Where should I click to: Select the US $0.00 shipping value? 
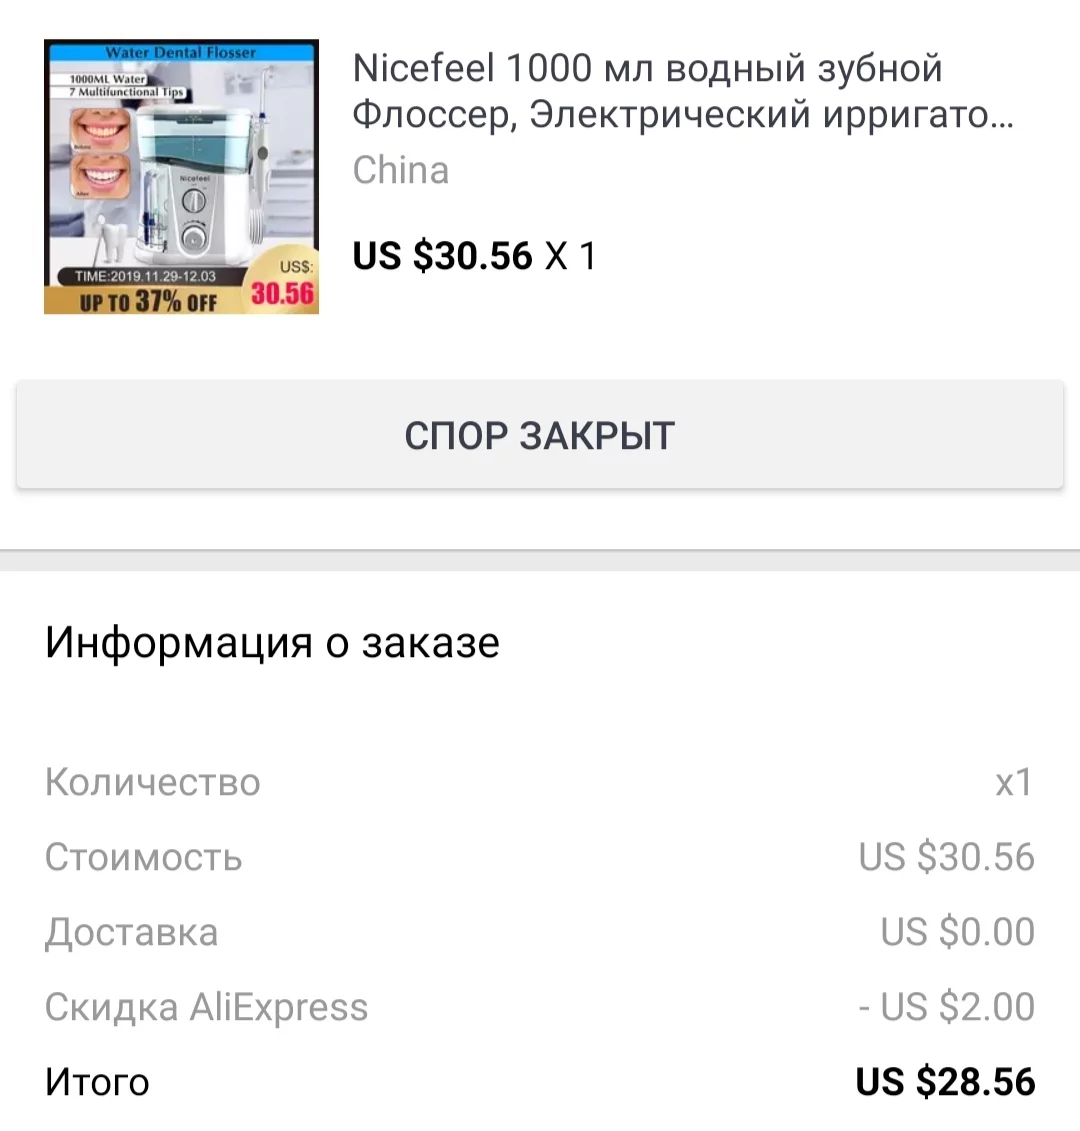click(x=957, y=932)
